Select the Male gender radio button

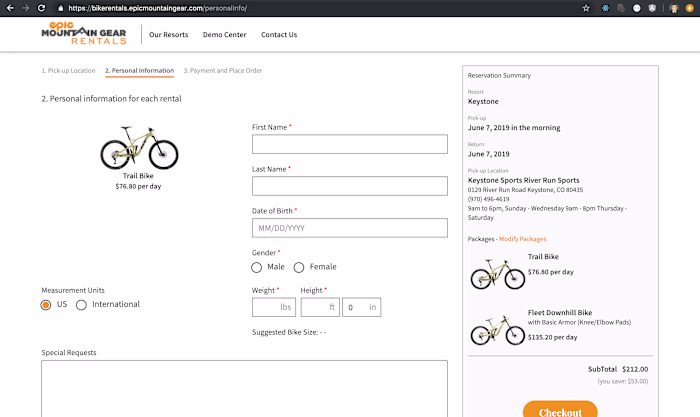tap(257, 267)
